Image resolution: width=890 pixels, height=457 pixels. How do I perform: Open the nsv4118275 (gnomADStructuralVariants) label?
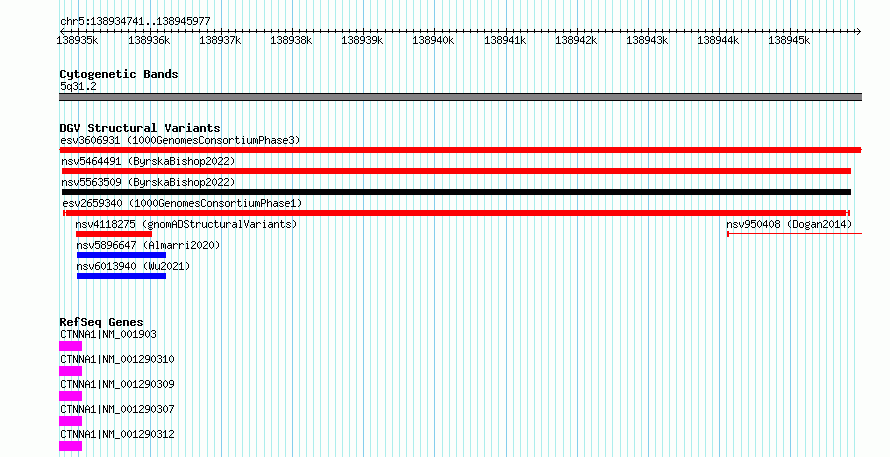tap(186, 224)
